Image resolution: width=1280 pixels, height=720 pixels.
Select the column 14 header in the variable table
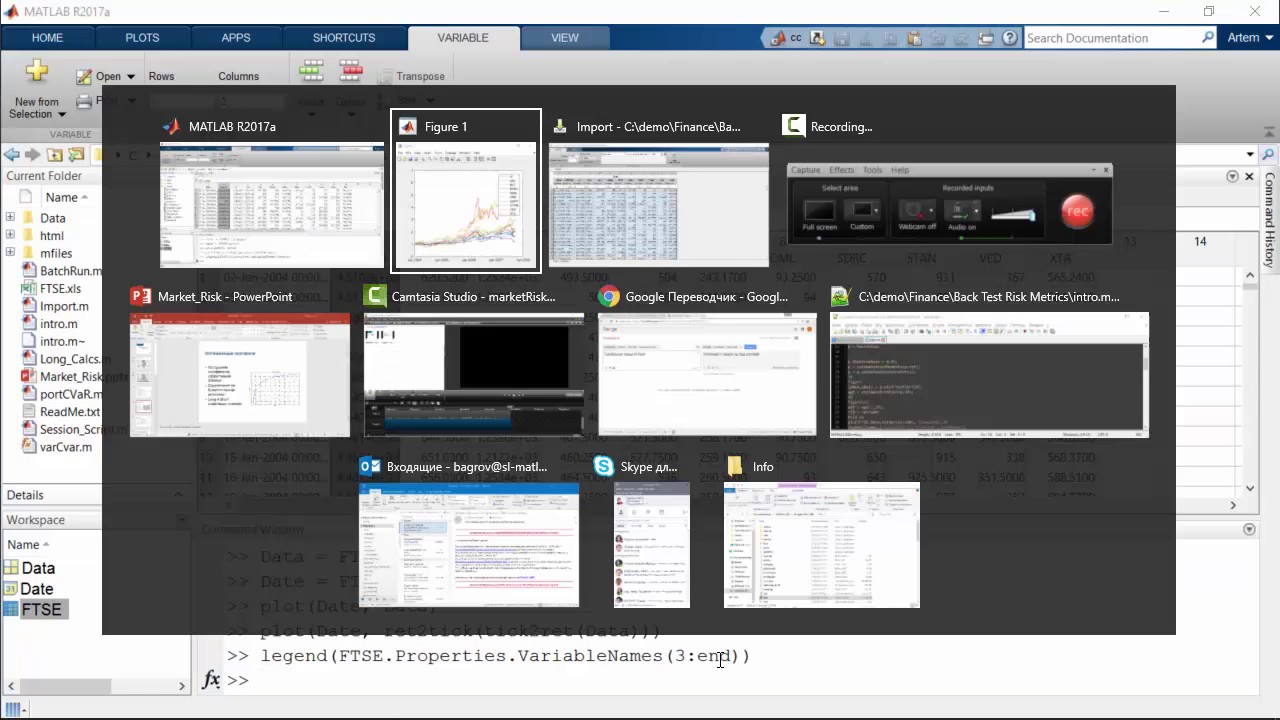[x=1200, y=241]
